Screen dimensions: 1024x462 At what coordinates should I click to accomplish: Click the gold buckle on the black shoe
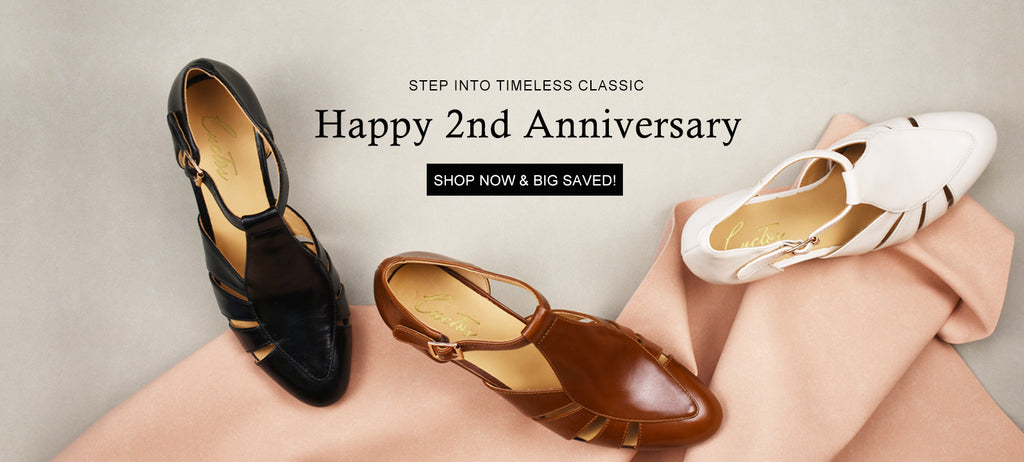point(194,167)
